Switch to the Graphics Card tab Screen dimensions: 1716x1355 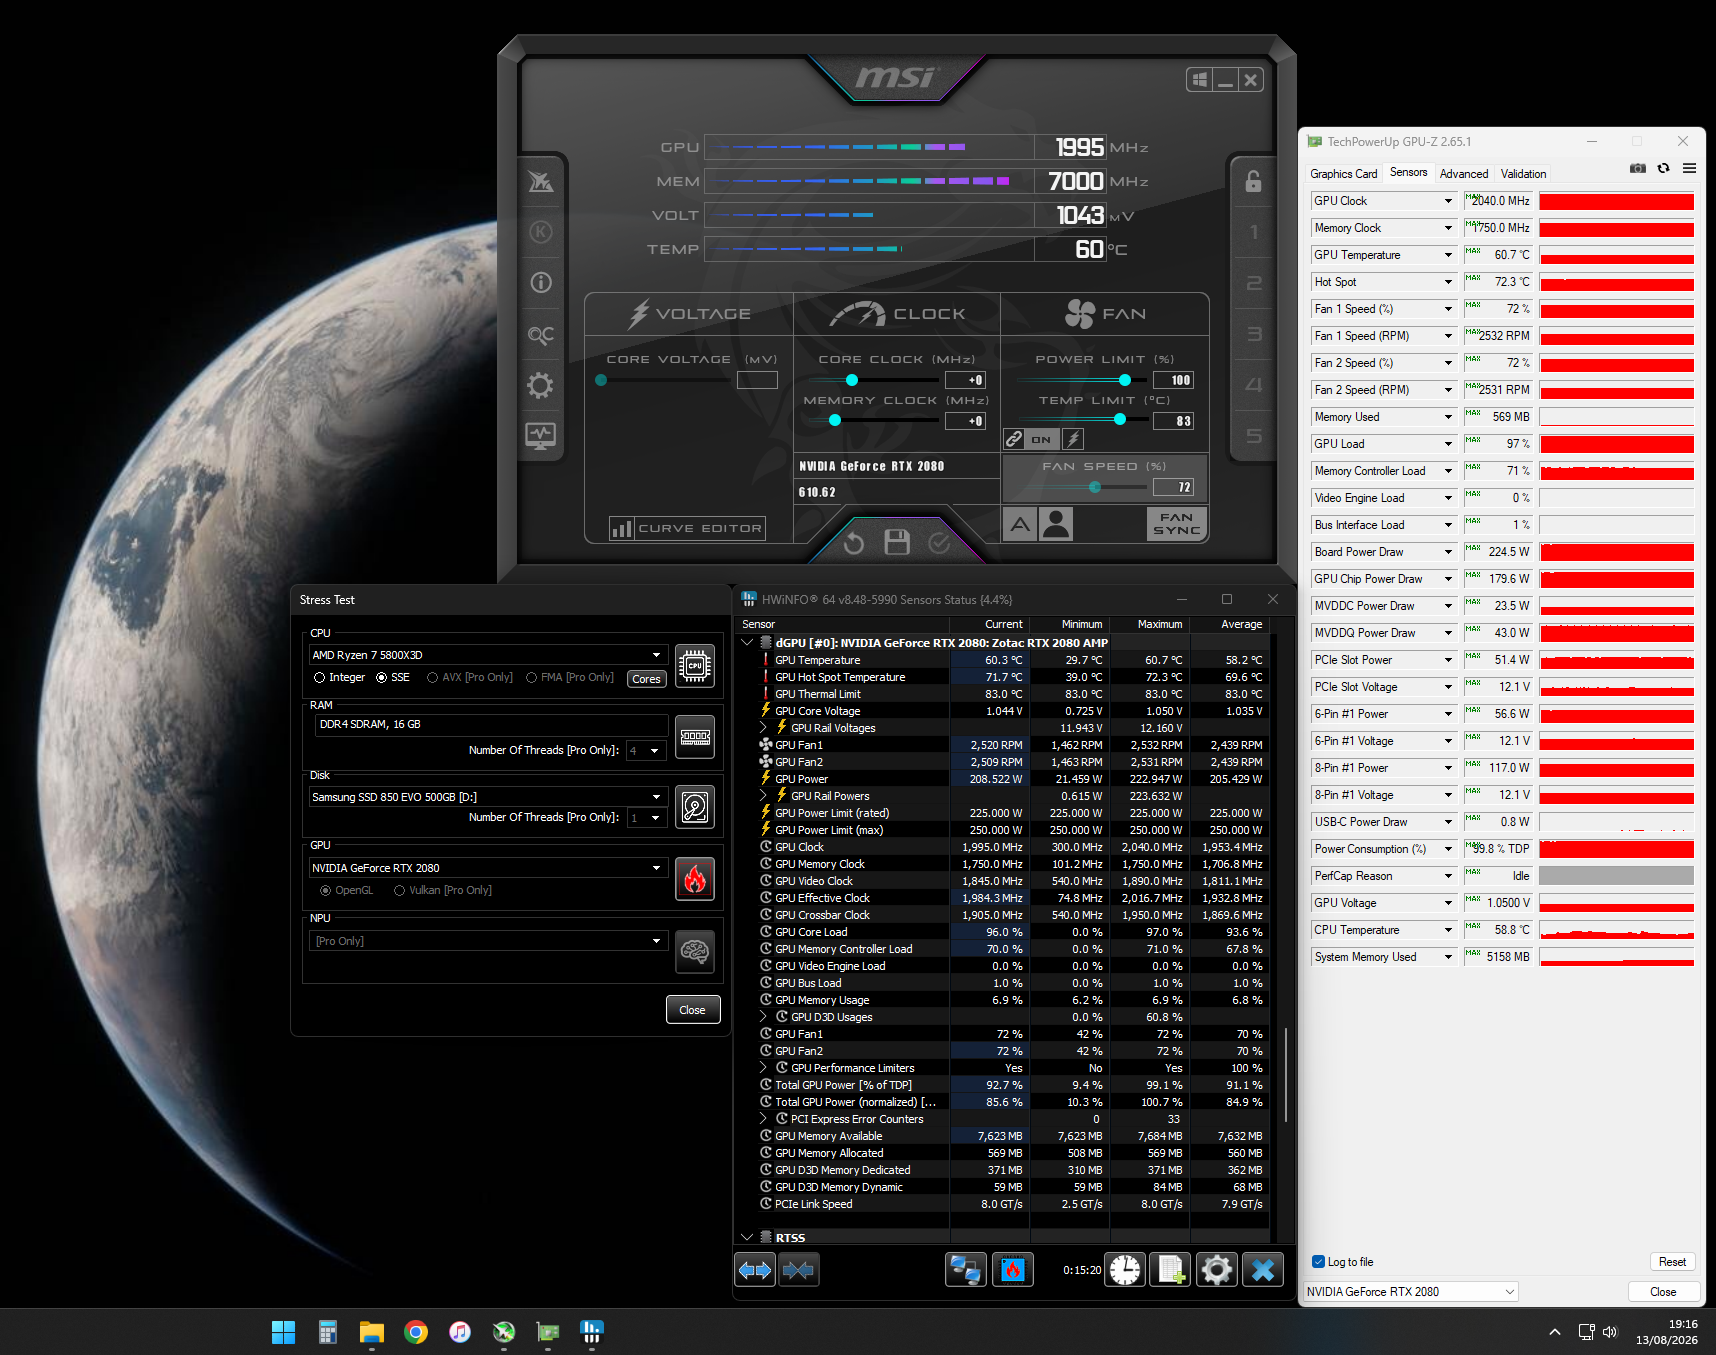click(1344, 174)
